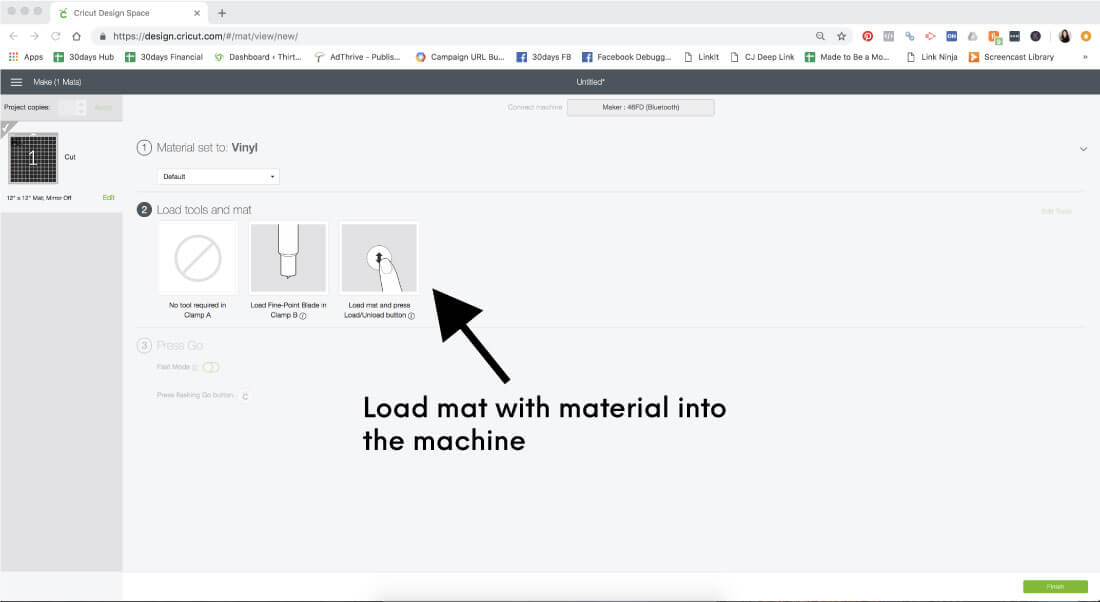This screenshot has width=1100, height=602.
Task: Open the Facebook Debugg... bookmark
Action: click(x=626, y=57)
